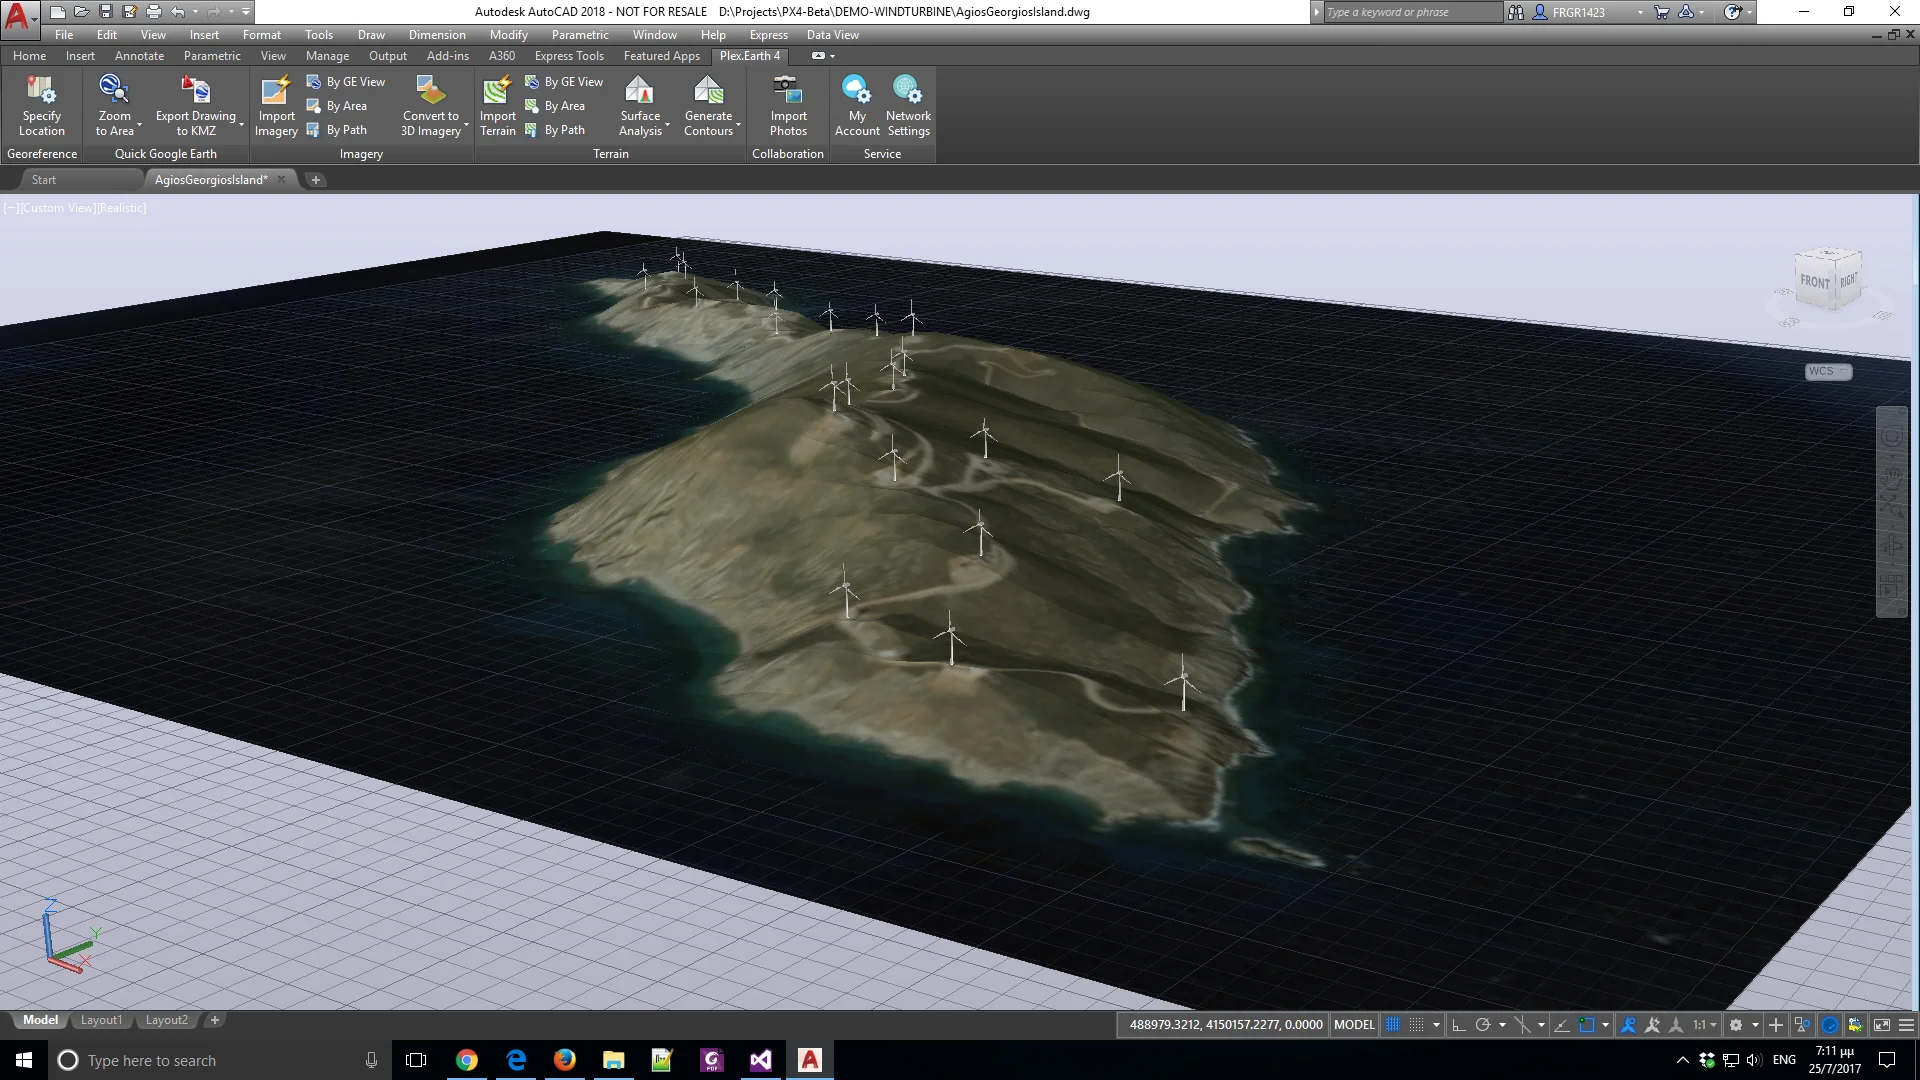1920x1080 pixels.
Task: Switch to the Layout1 tab
Action: (x=101, y=1020)
